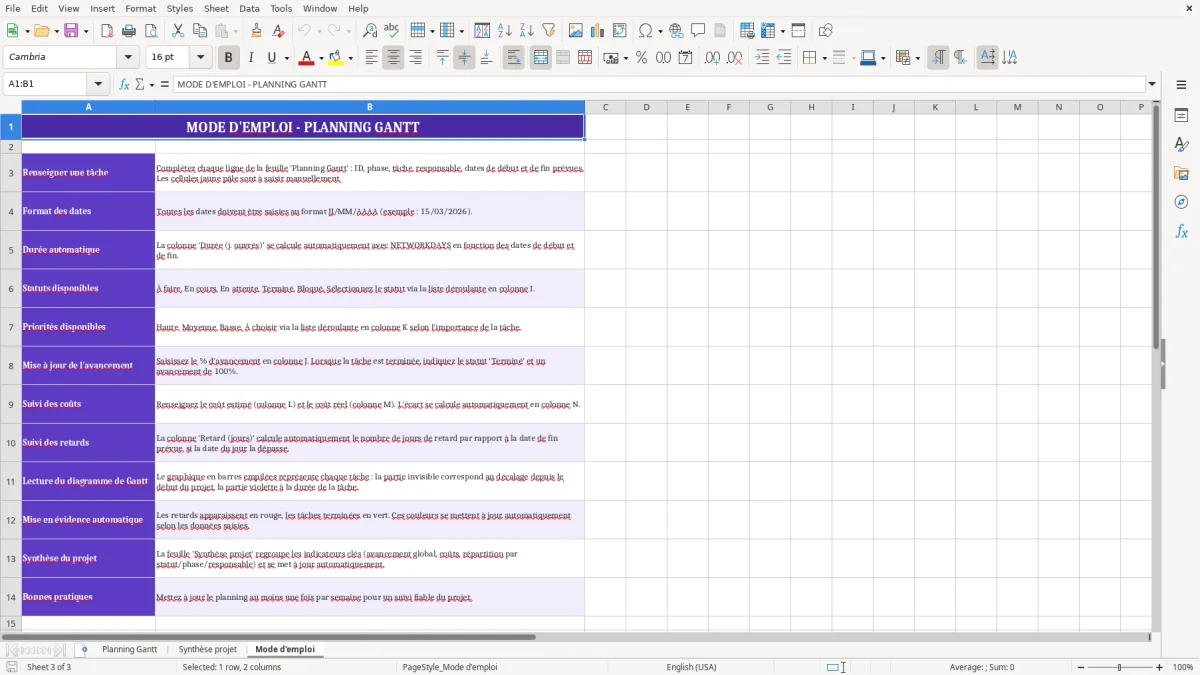Image resolution: width=1200 pixels, height=675 pixels.
Task: Toggle Bold formatting button
Action: click(228, 58)
